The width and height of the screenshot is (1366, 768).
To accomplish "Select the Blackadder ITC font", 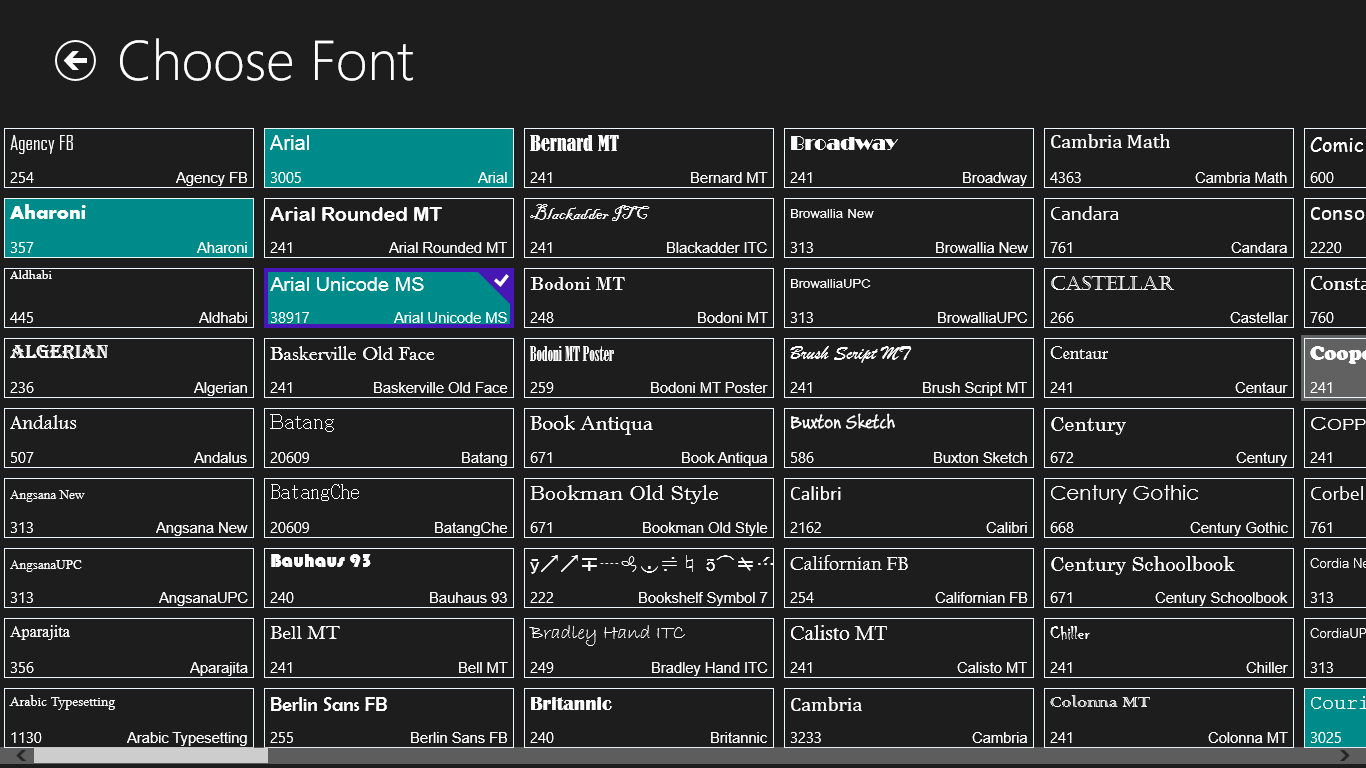I will click(x=649, y=228).
